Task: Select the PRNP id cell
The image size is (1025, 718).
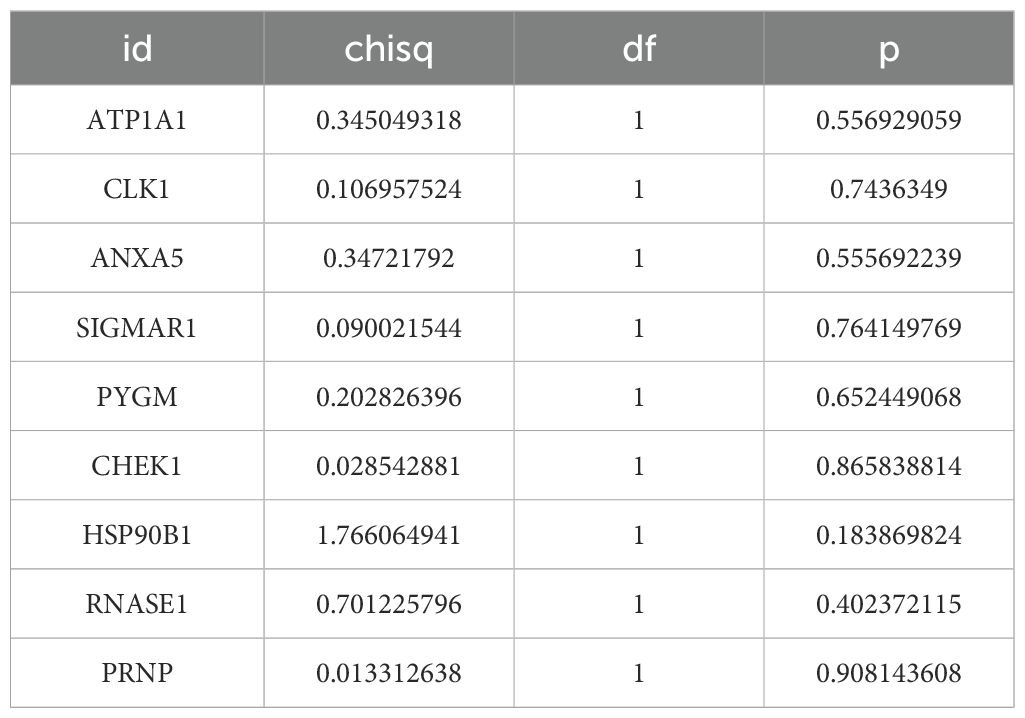Action: tap(137, 673)
